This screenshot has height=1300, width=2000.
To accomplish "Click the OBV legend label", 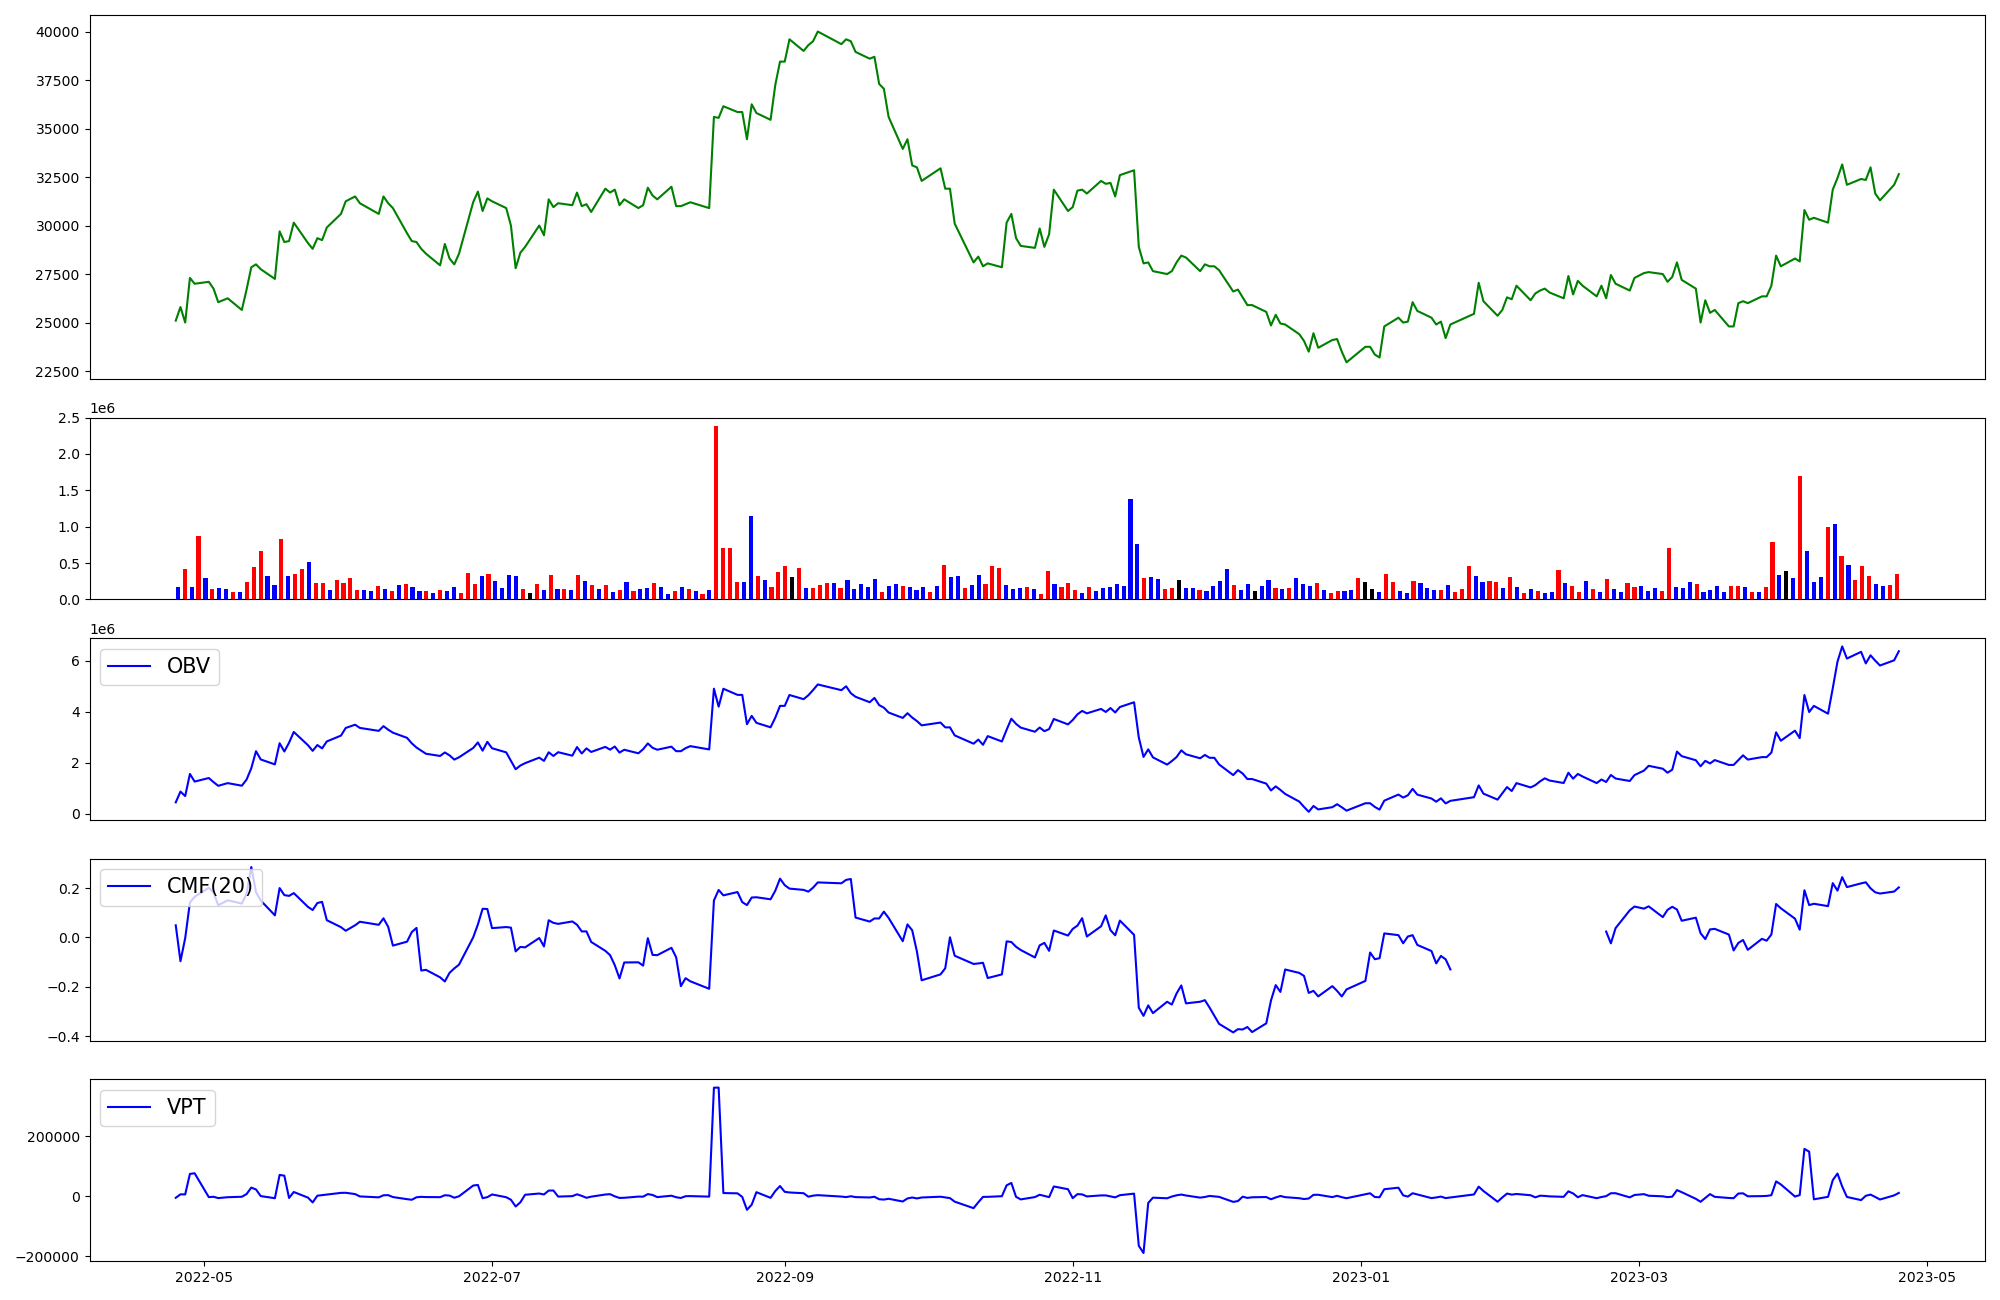I will [x=188, y=666].
